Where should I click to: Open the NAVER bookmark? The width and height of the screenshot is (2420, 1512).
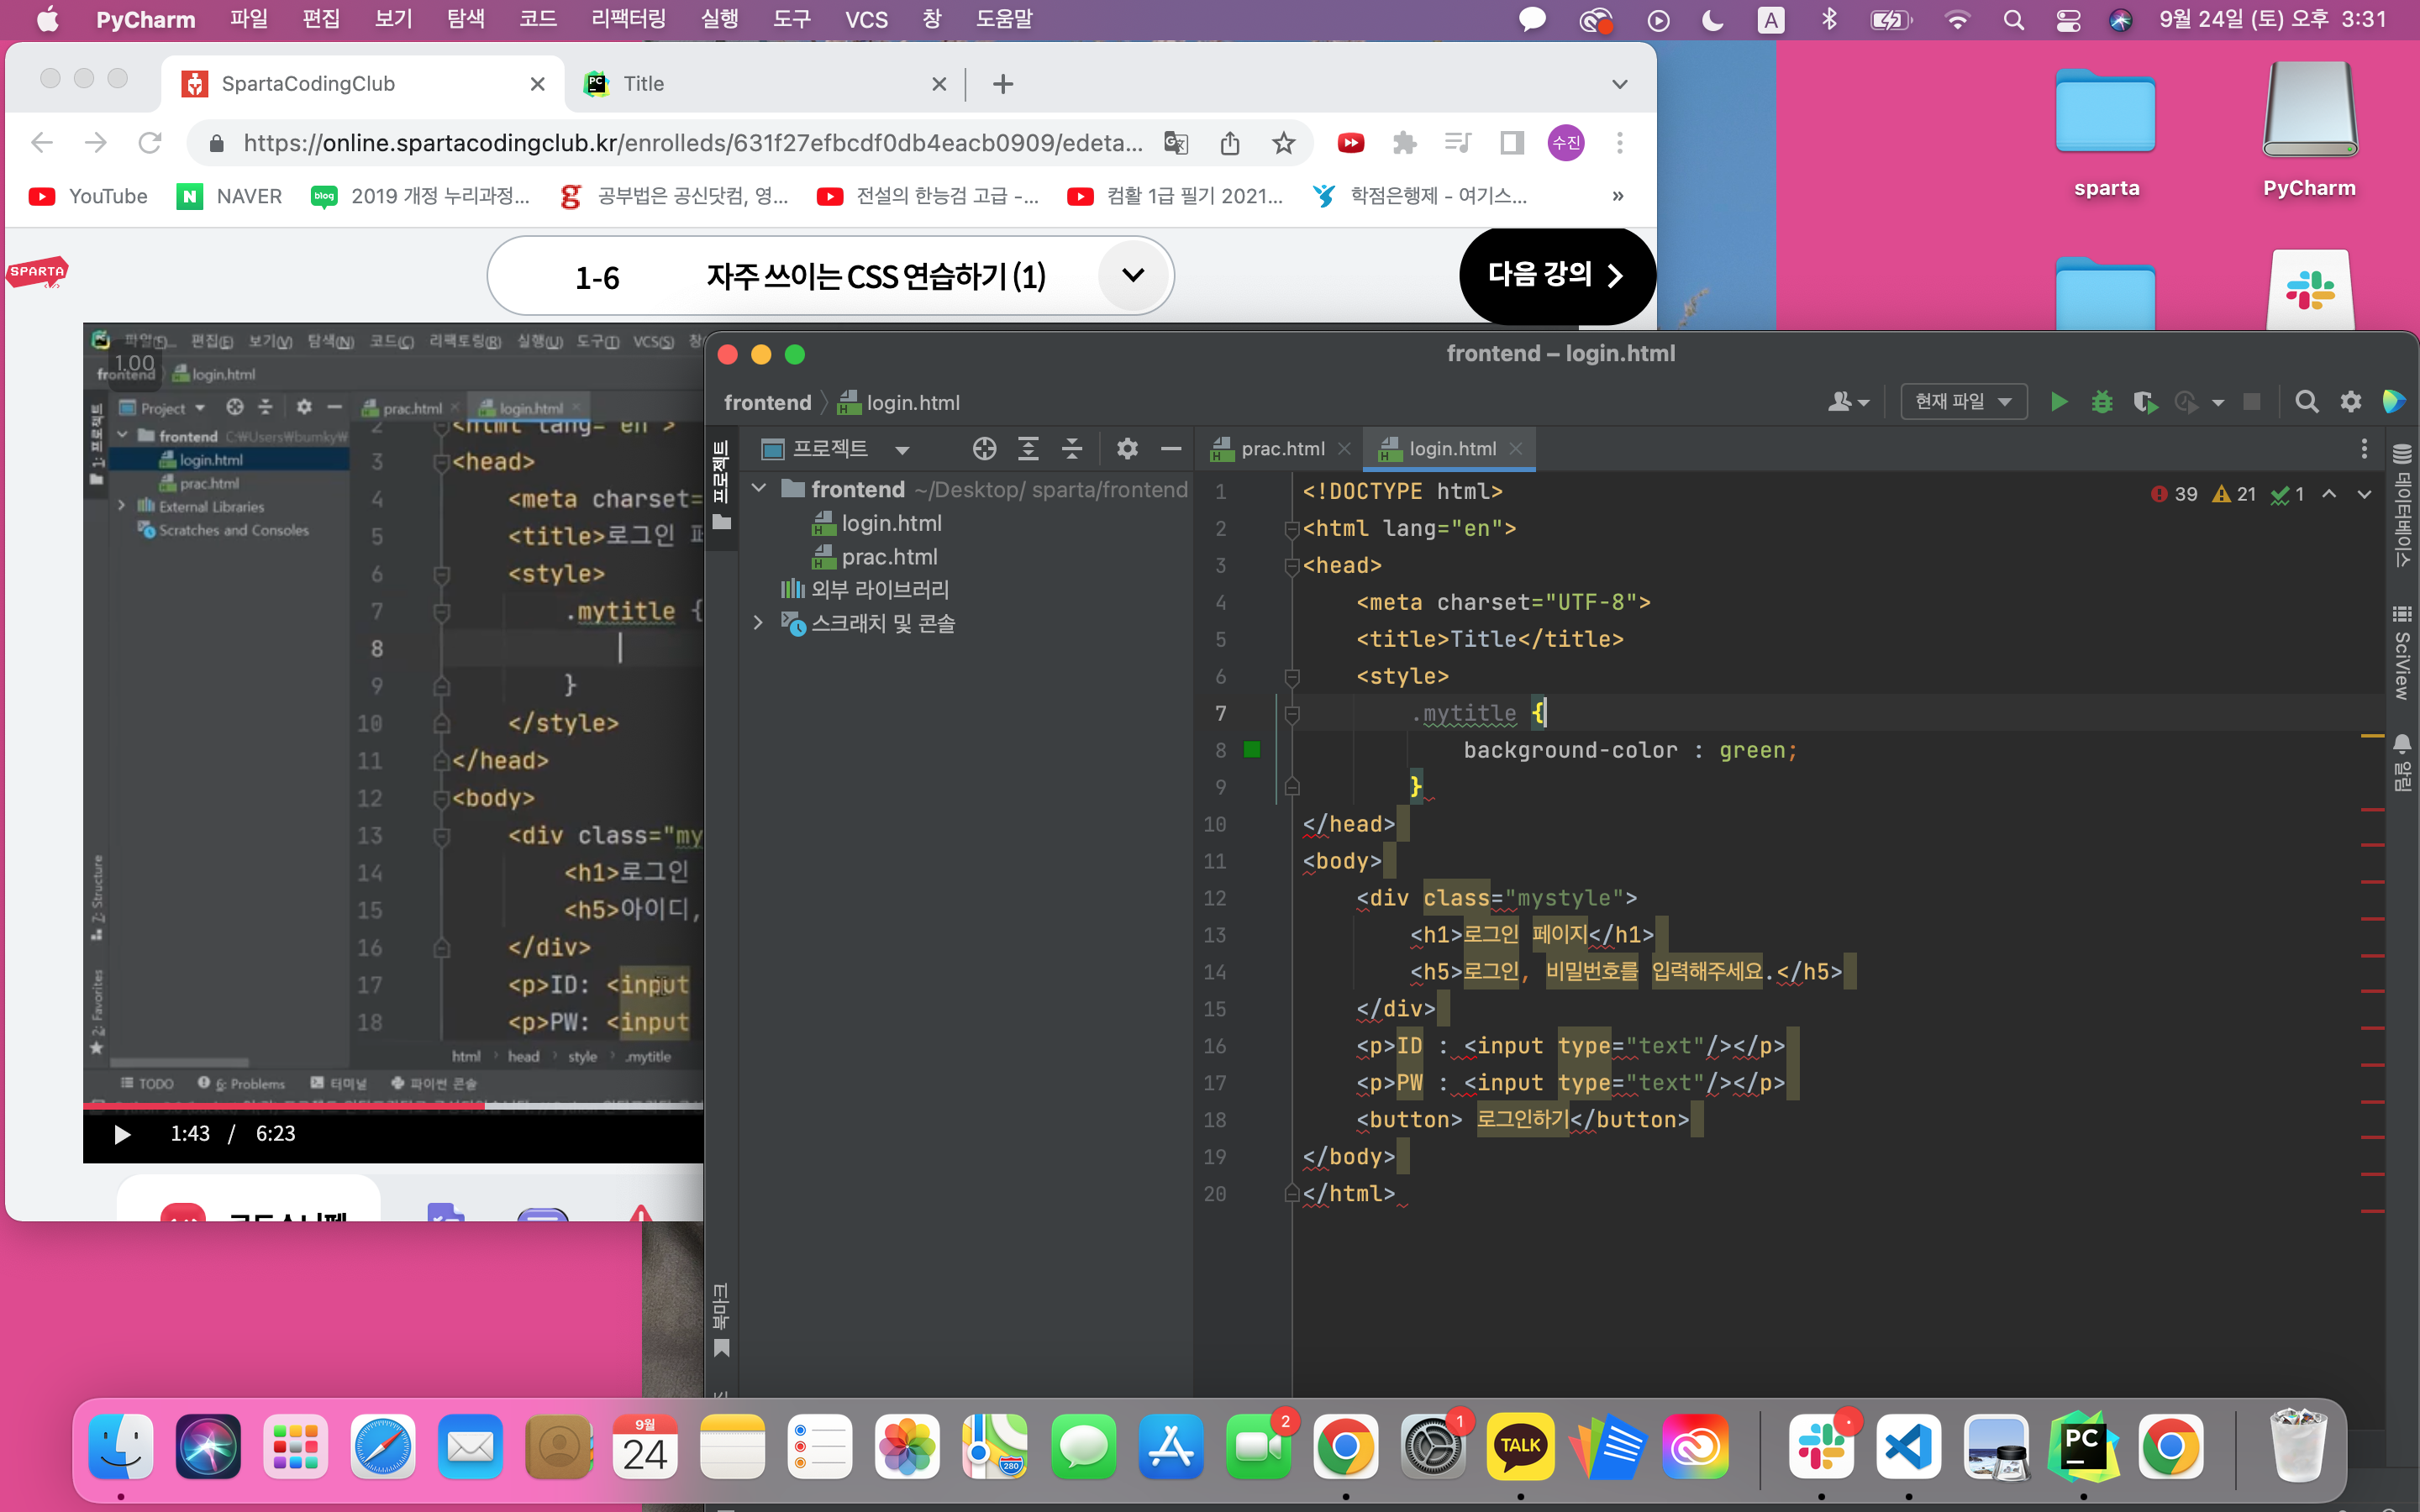(x=230, y=196)
